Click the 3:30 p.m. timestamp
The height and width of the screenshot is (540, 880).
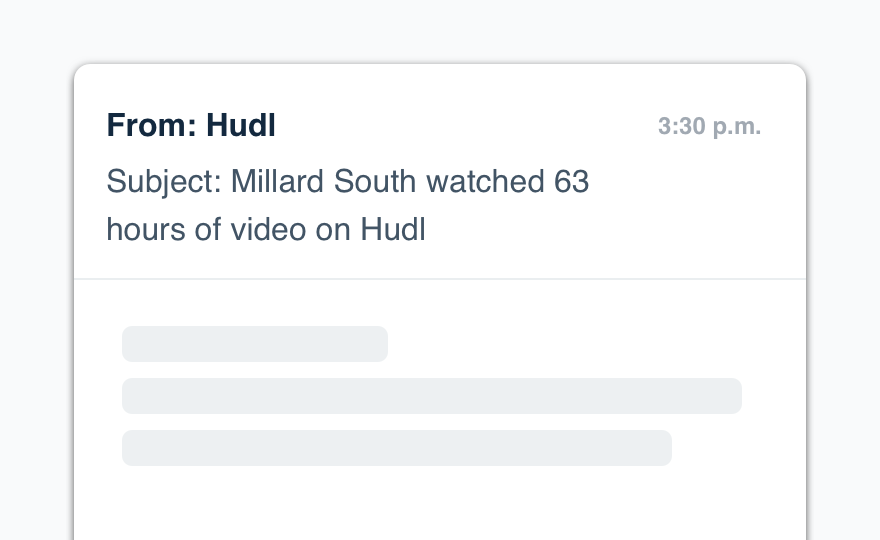[709, 127]
